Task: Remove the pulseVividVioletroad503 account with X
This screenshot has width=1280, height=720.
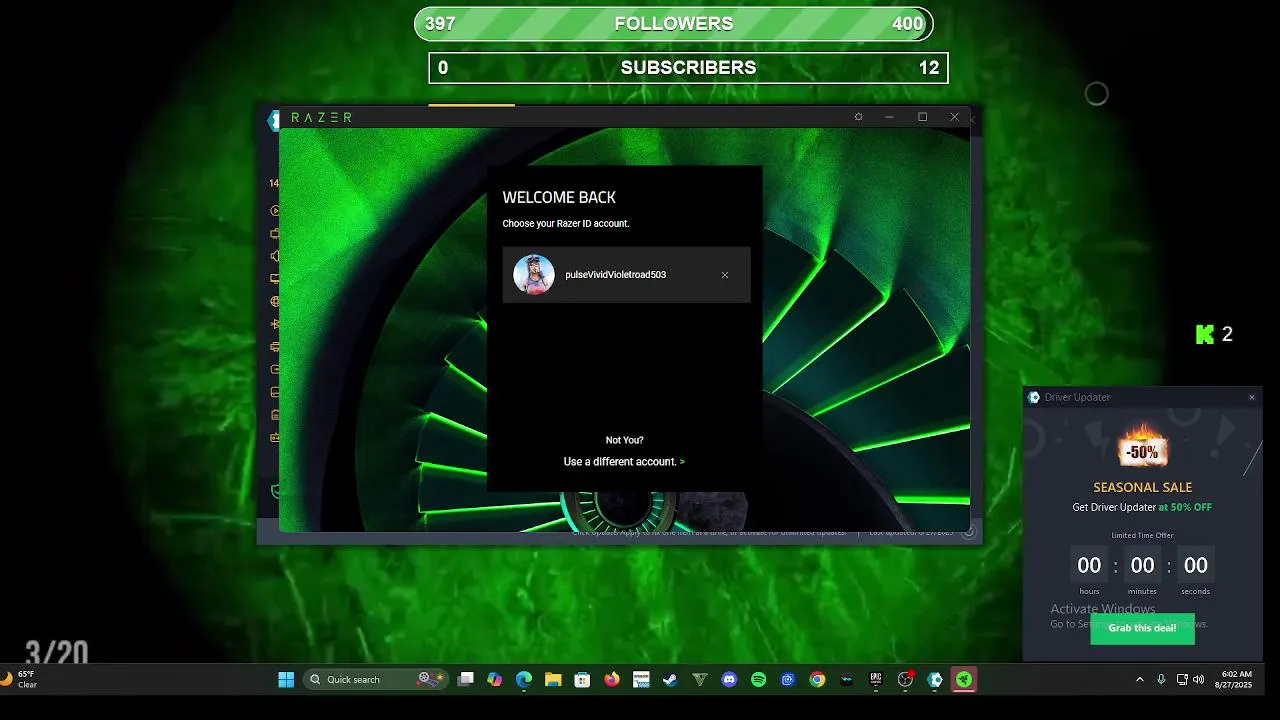Action: pos(725,275)
